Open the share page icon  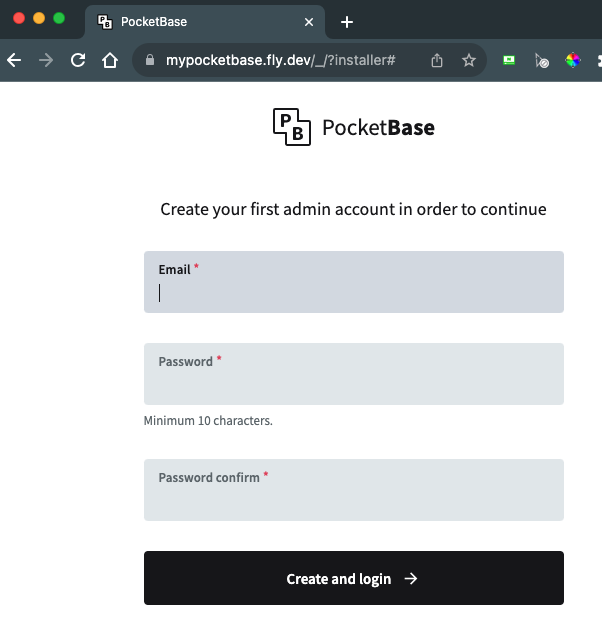point(437,60)
